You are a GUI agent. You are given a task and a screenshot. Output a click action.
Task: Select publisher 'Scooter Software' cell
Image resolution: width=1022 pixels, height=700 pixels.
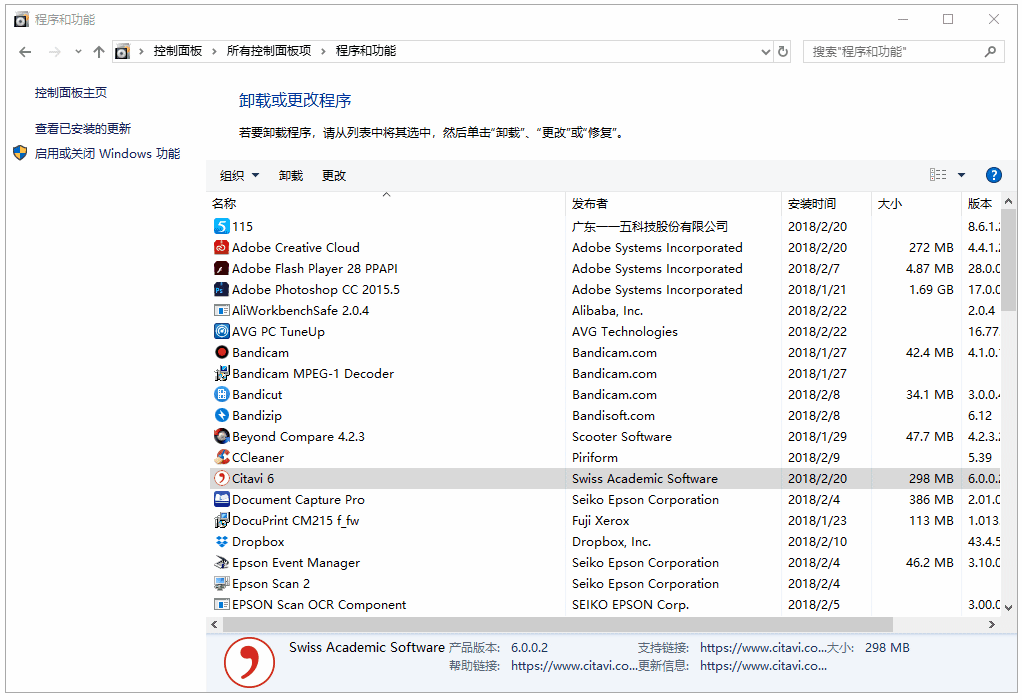[622, 436]
